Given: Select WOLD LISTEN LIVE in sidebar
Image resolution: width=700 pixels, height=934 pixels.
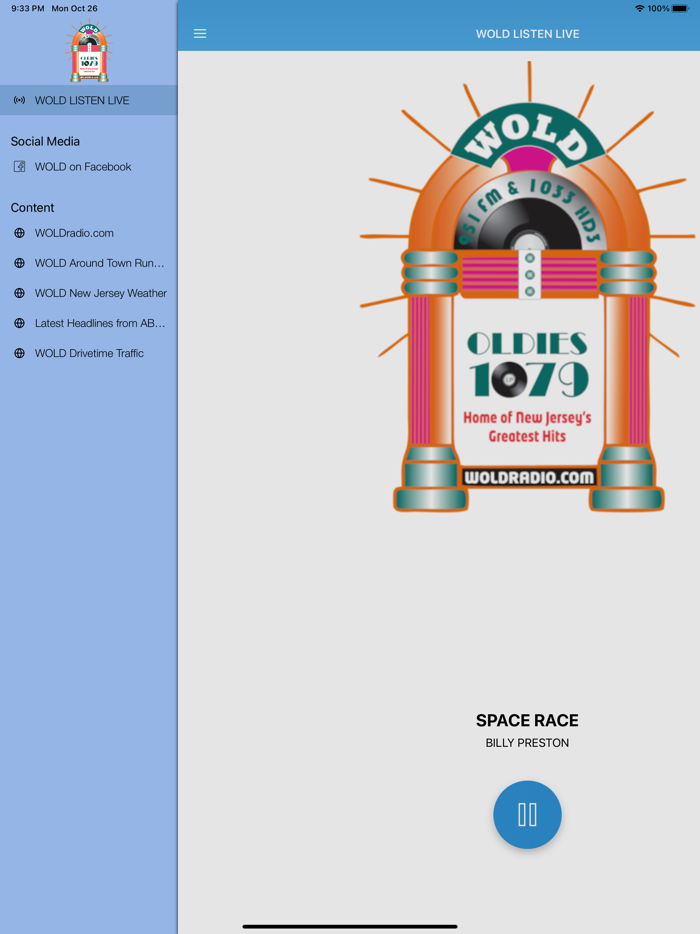Looking at the screenshot, I should [89, 100].
